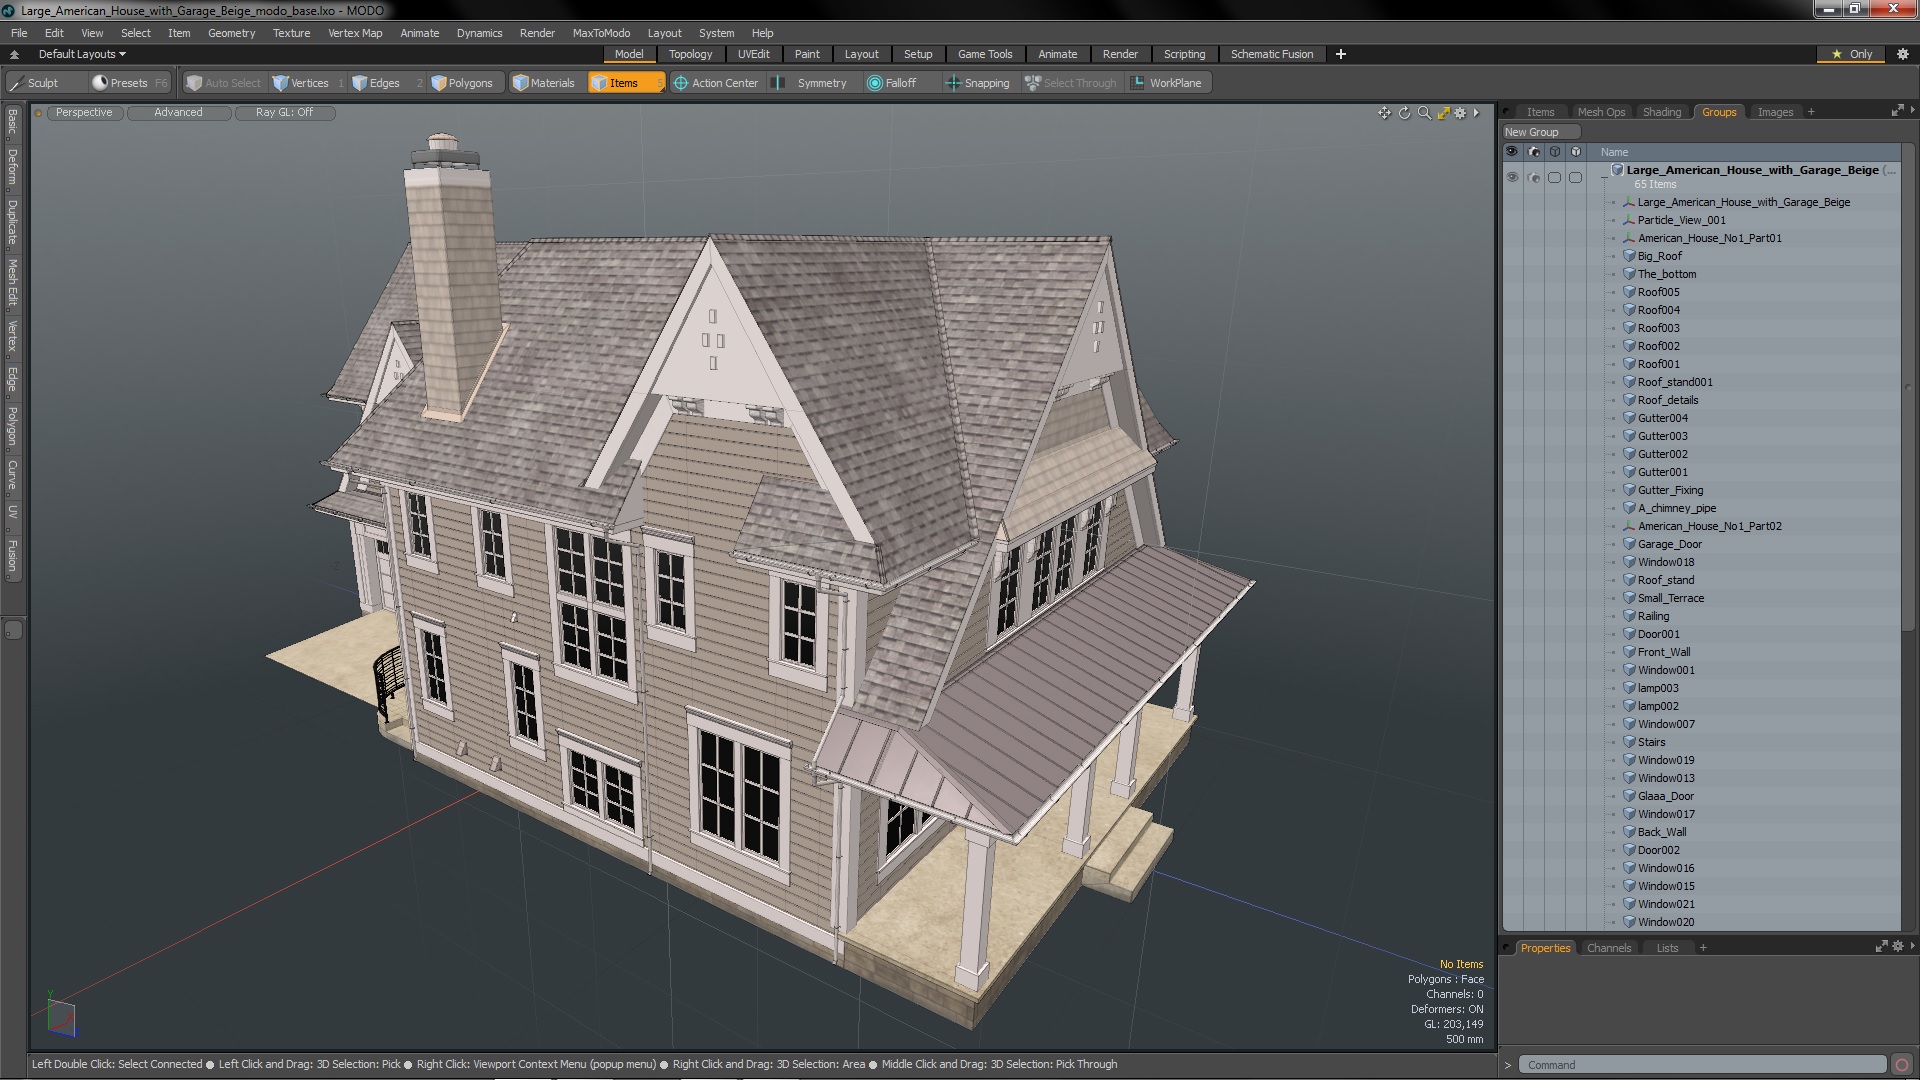
Task: Click the viewport zoom magnifier icon
Action: point(1424,113)
